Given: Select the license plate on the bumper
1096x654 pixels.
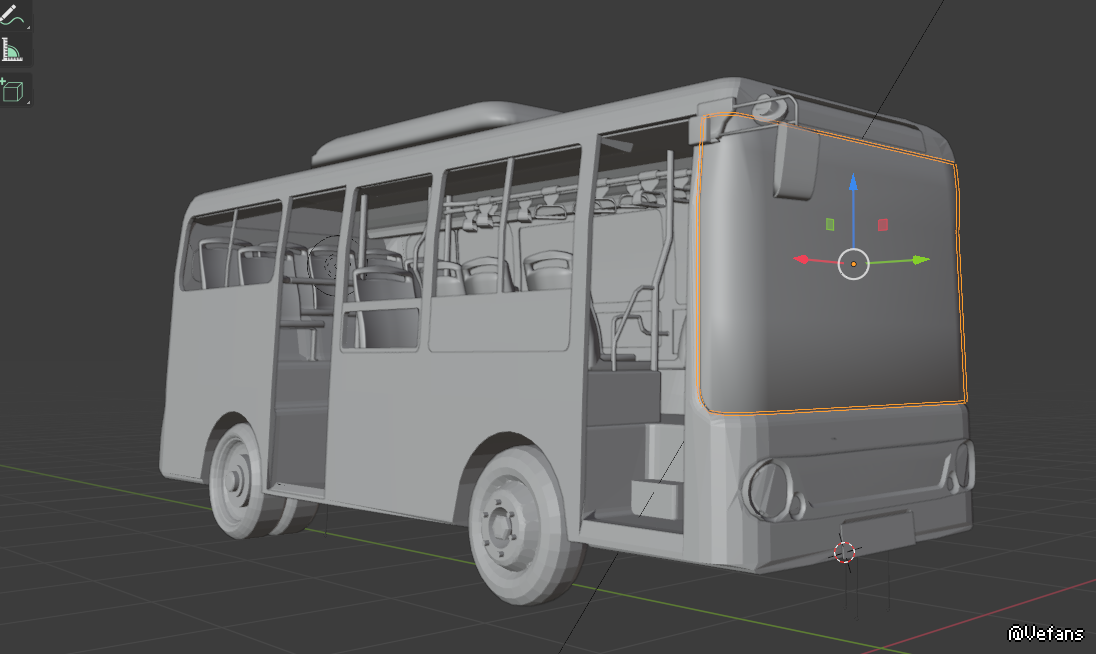Looking at the screenshot, I should 877,527.
